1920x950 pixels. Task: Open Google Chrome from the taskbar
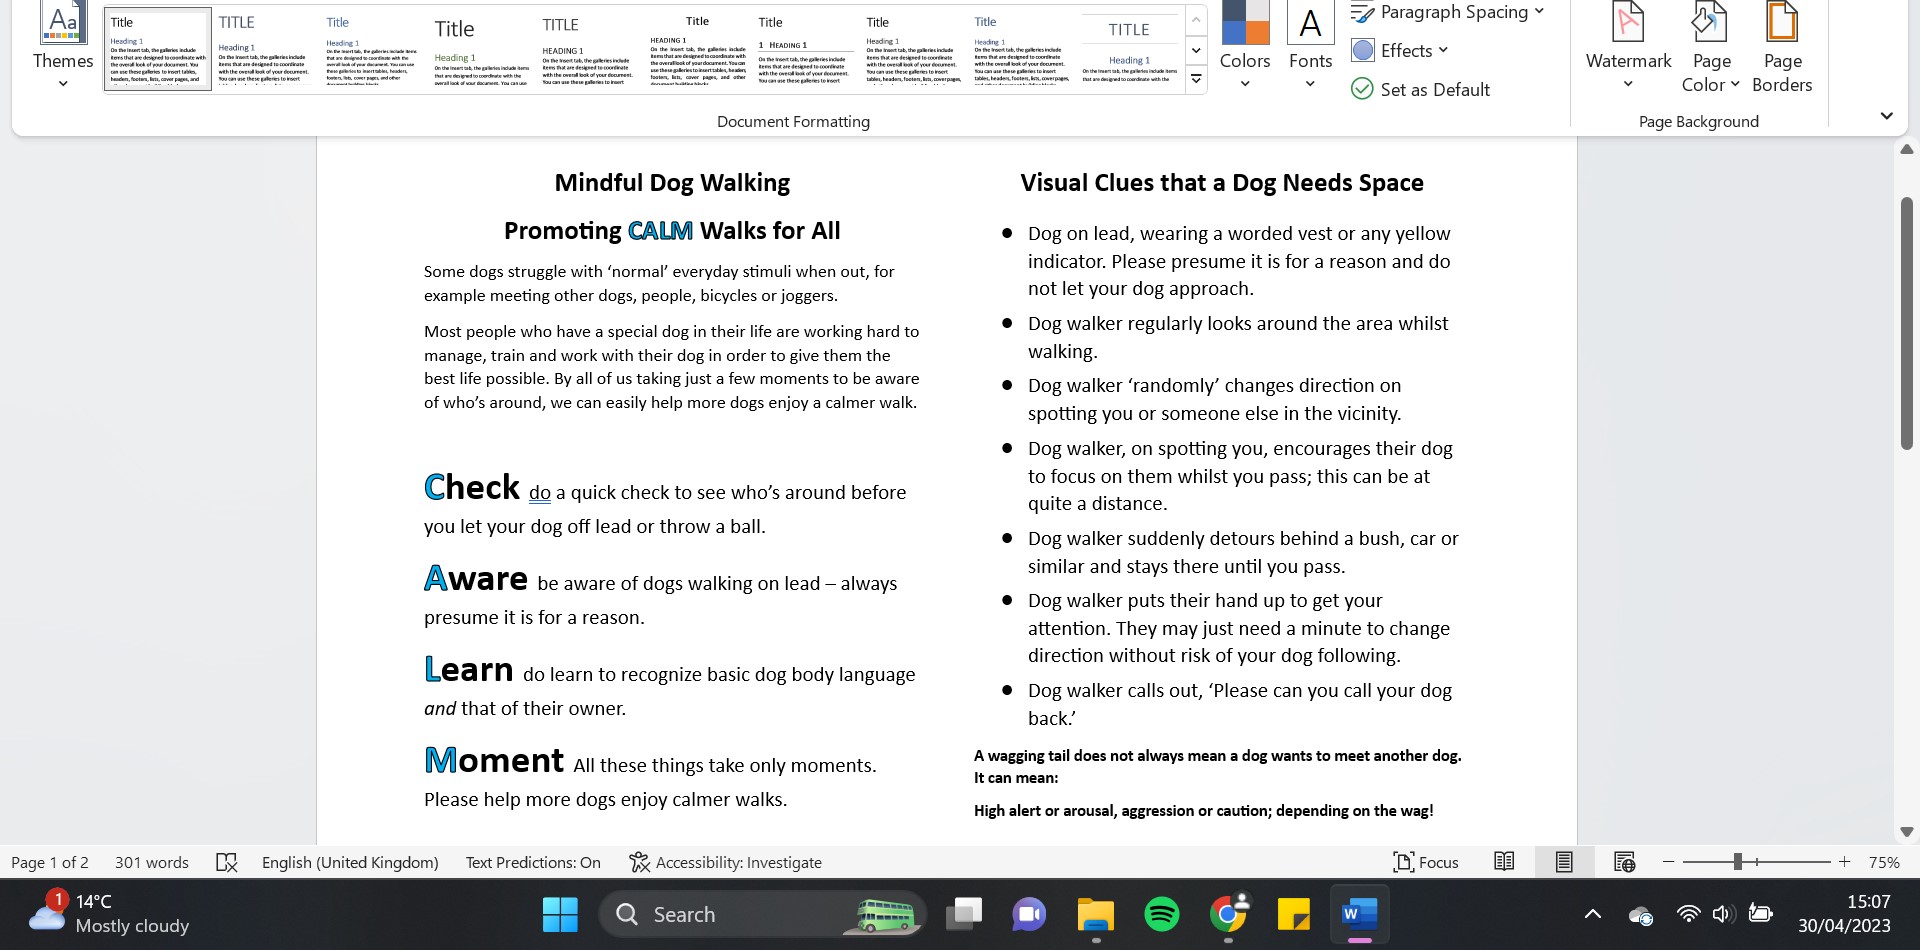coord(1227,914)
